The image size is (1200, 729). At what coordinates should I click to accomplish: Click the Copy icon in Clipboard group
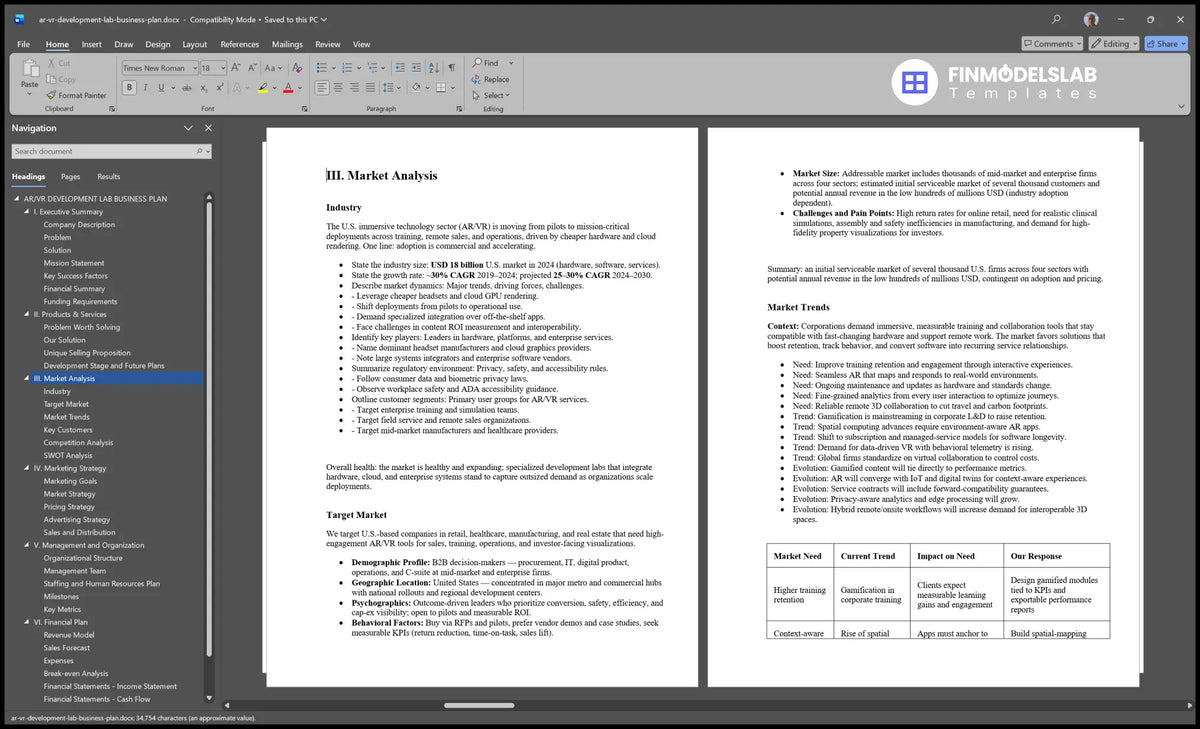click(51, 79)
